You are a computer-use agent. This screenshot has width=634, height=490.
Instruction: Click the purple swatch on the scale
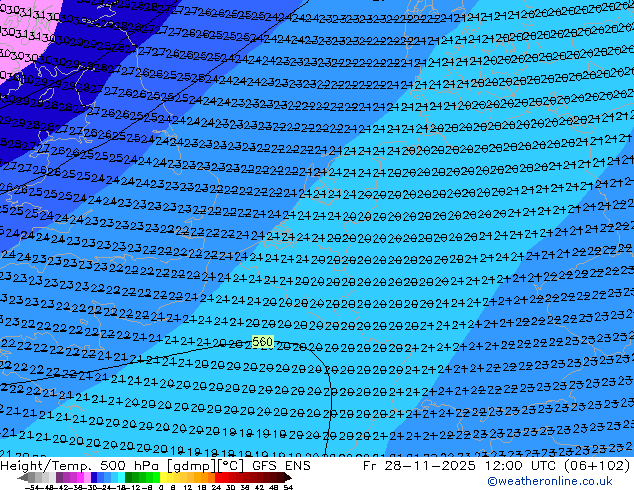[x=59, y=477]
